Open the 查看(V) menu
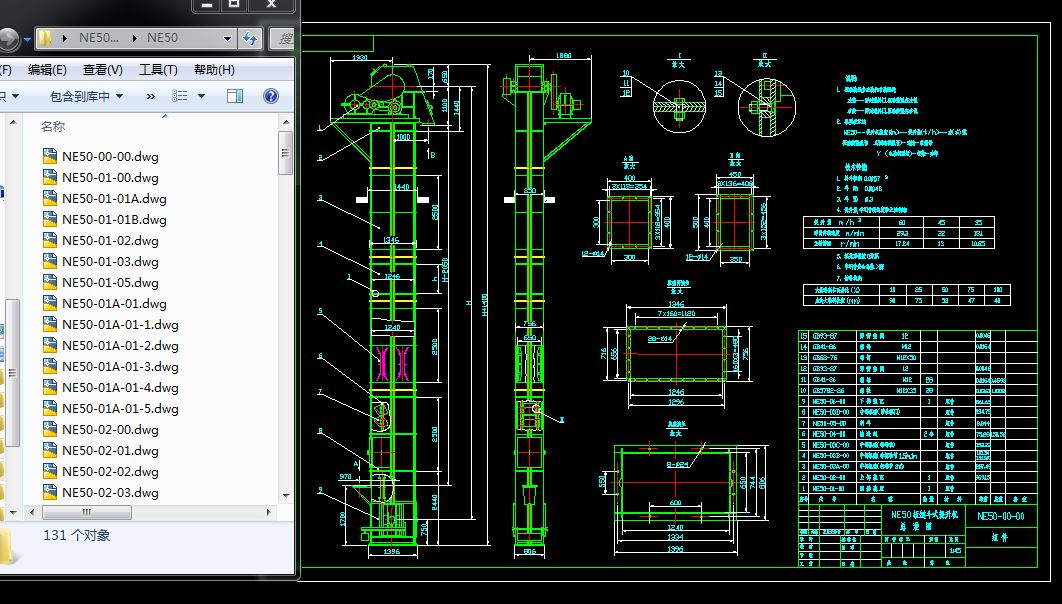1062x604 pixels. (102, 70)
